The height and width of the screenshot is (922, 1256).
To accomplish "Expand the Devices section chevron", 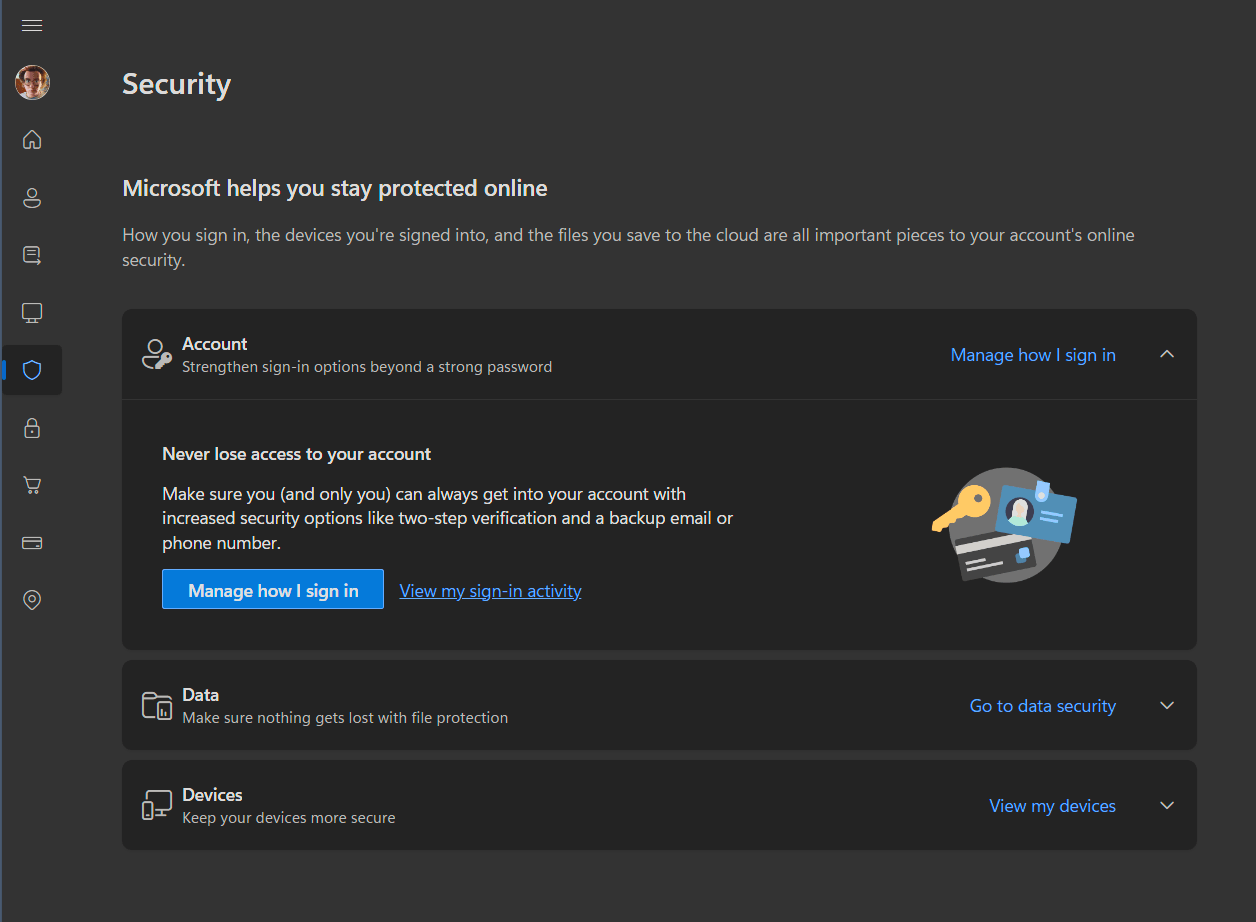I will coord(1166,806).
